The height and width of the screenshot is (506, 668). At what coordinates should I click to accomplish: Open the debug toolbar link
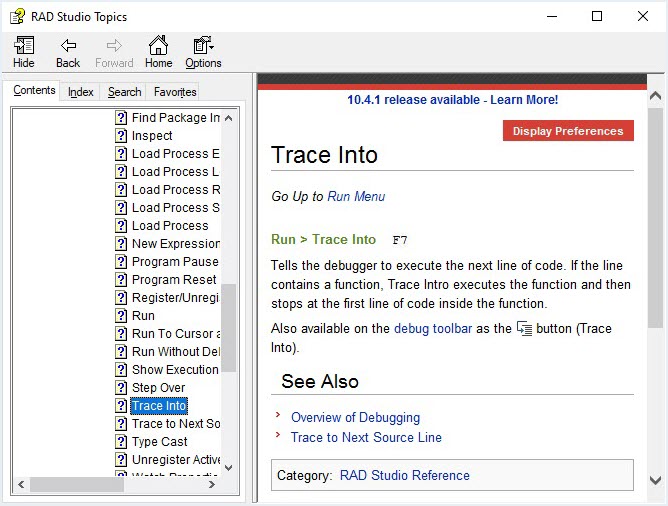433,328
